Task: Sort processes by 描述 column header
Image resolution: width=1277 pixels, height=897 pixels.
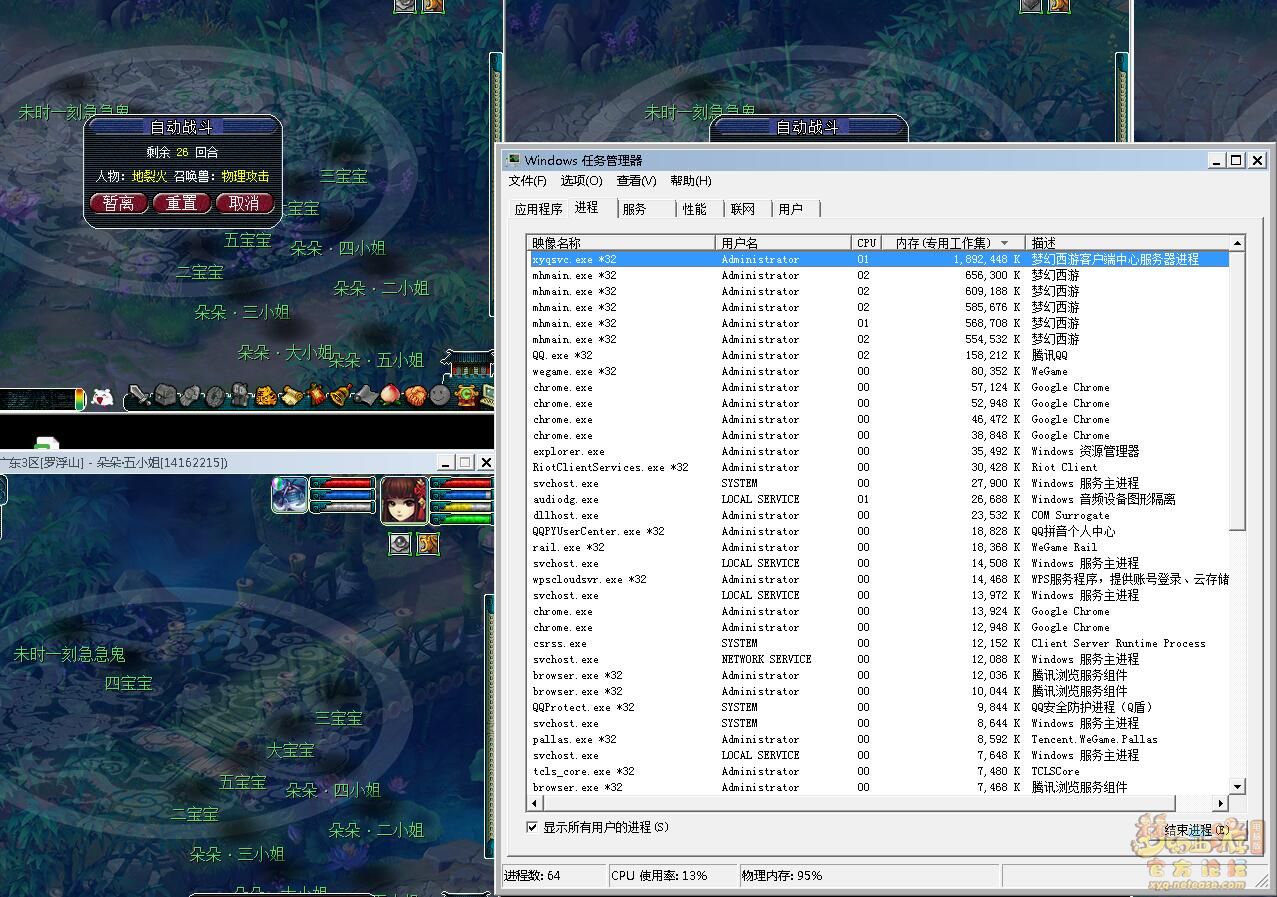Action: (x=1127, y=243)
